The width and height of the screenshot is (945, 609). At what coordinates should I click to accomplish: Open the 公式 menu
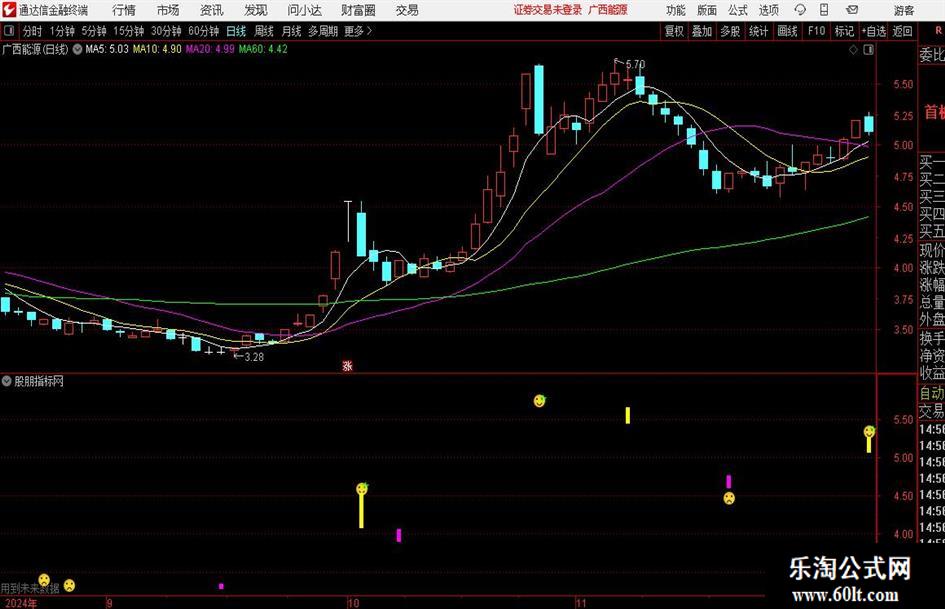point(738,10)
